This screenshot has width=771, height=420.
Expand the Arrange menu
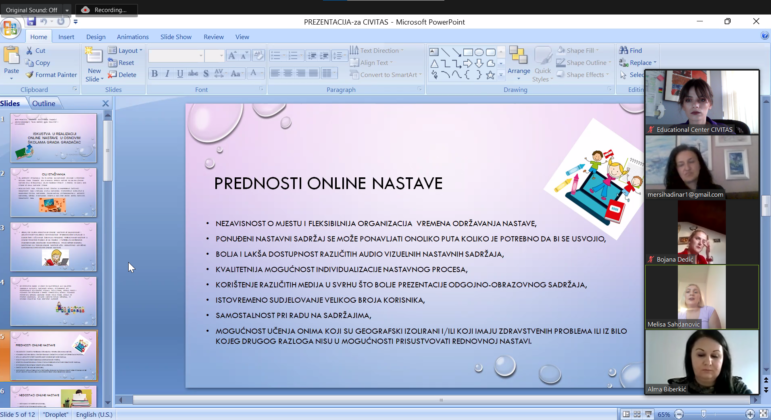518,64
